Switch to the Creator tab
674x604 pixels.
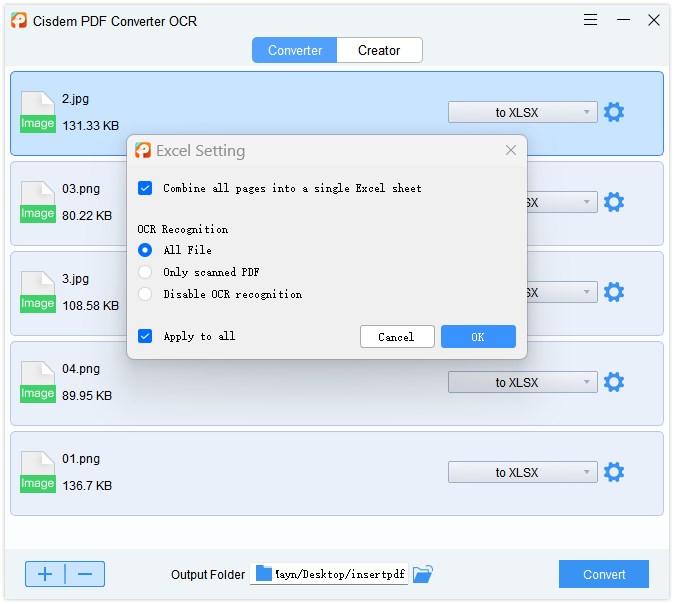click(379, 50)
